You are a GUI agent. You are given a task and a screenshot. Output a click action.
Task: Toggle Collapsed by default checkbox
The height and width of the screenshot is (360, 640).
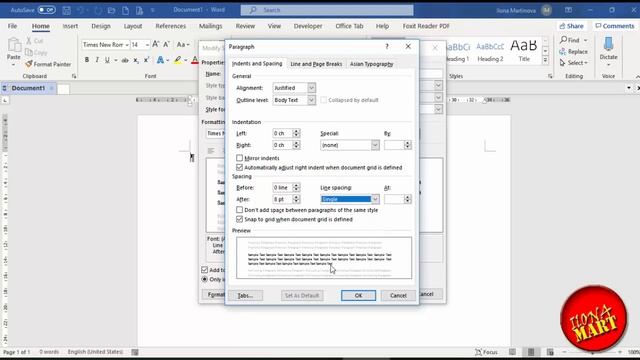click(x=323, y=100)
